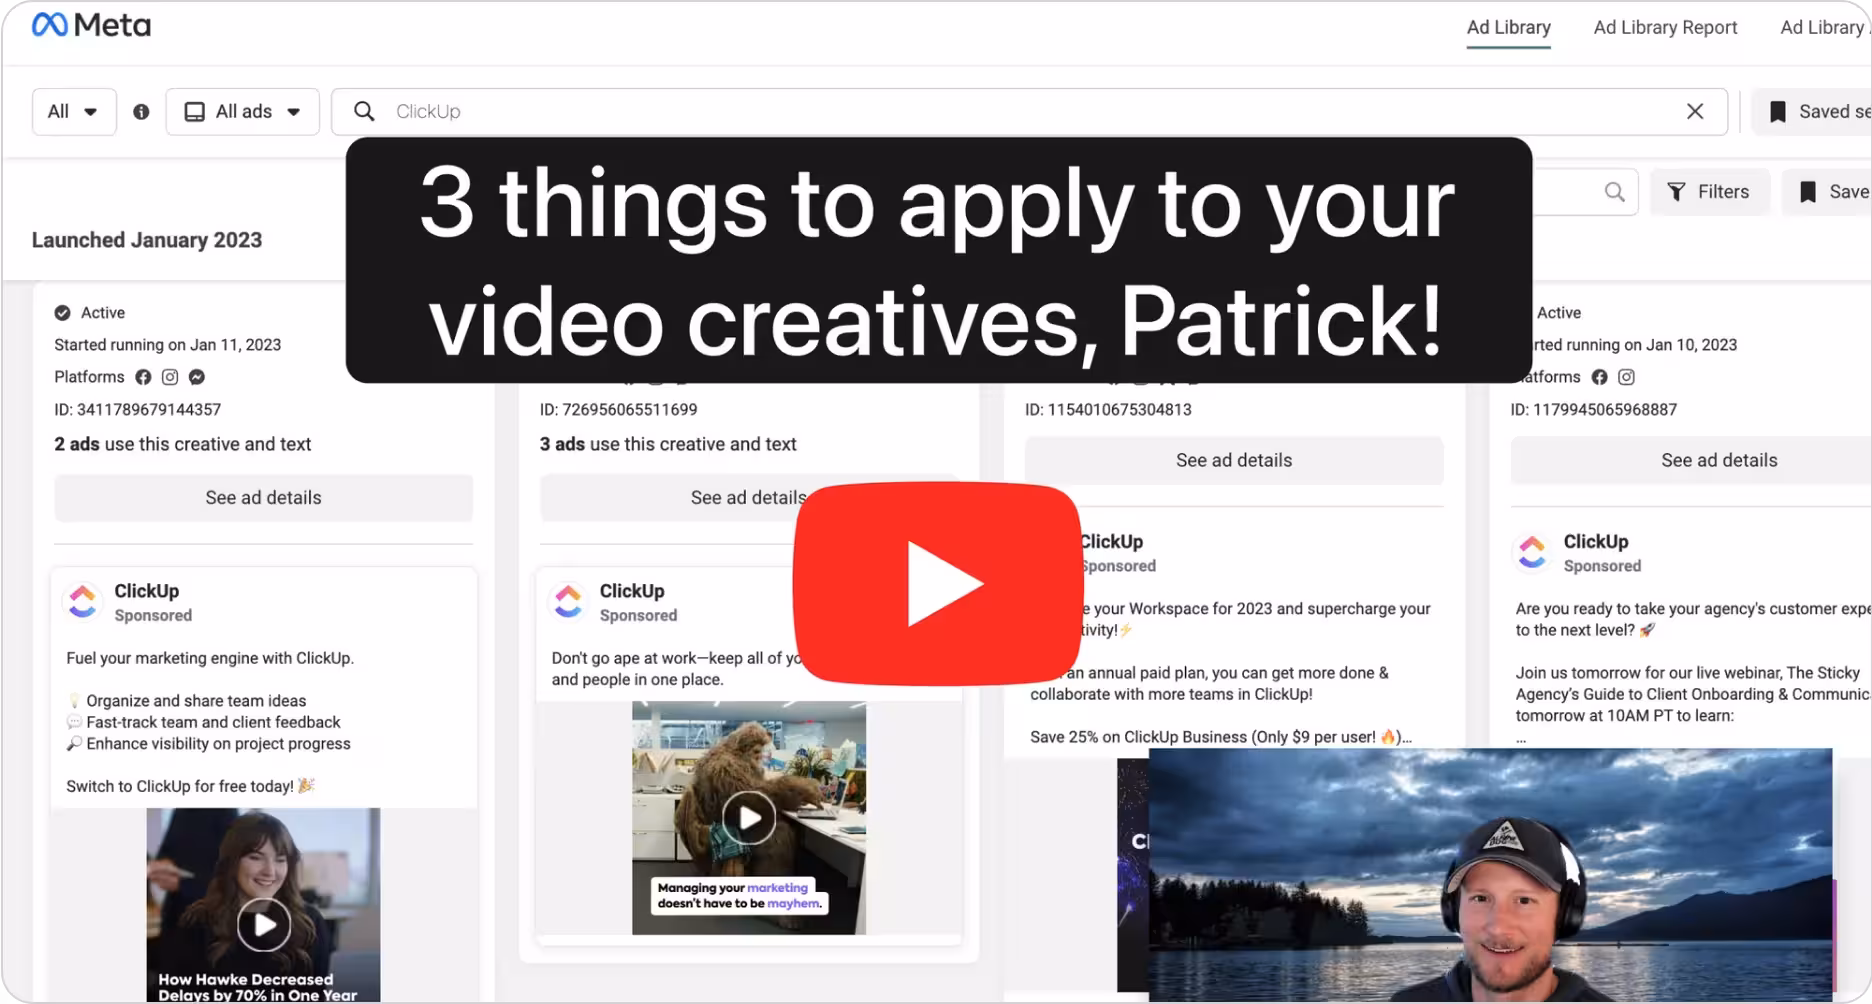
Task: Play the Bigfoot office video ad
Action: 749,818
